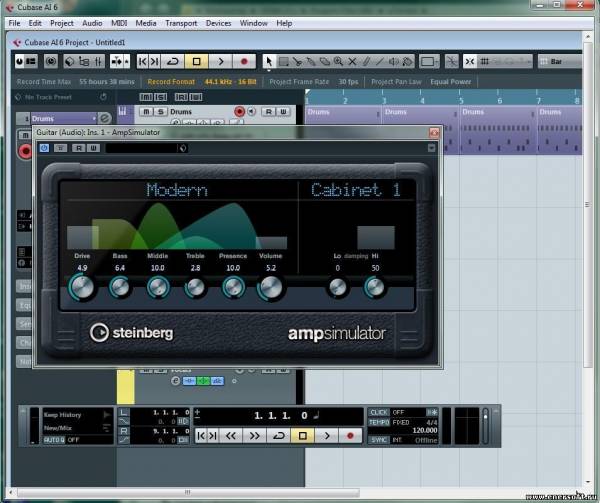
Task: Toggle the CLICK metronome button
Action: [379, 412]
